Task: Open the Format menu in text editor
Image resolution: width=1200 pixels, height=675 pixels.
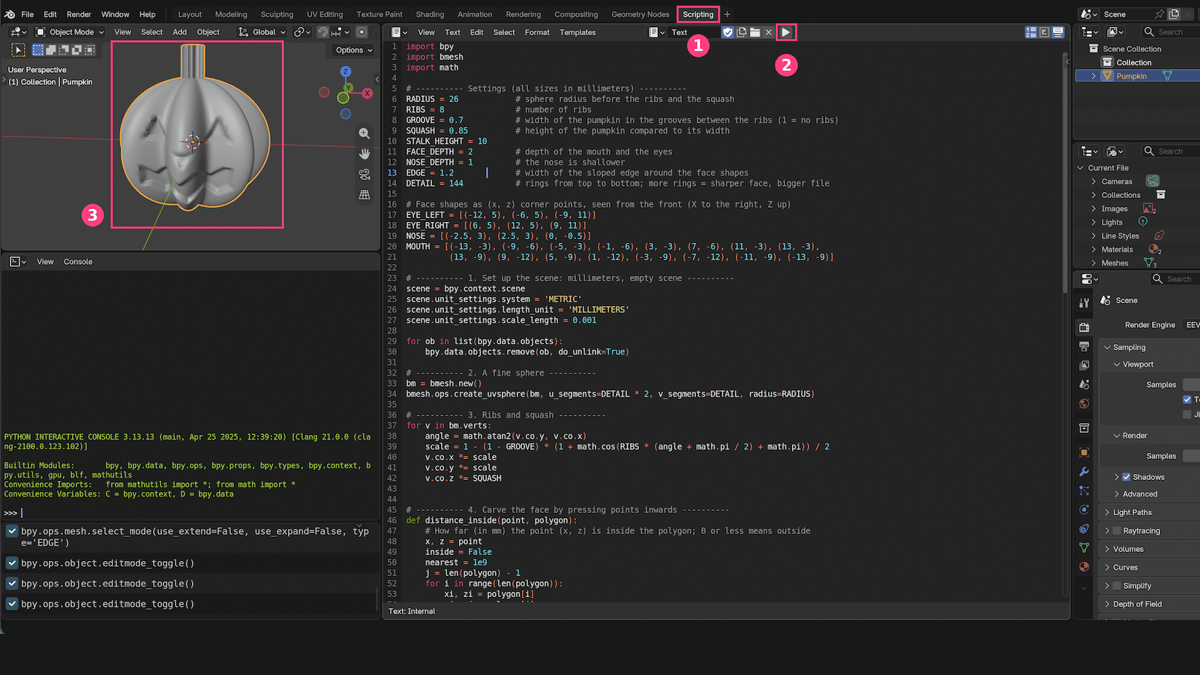Action: (537, 32)
